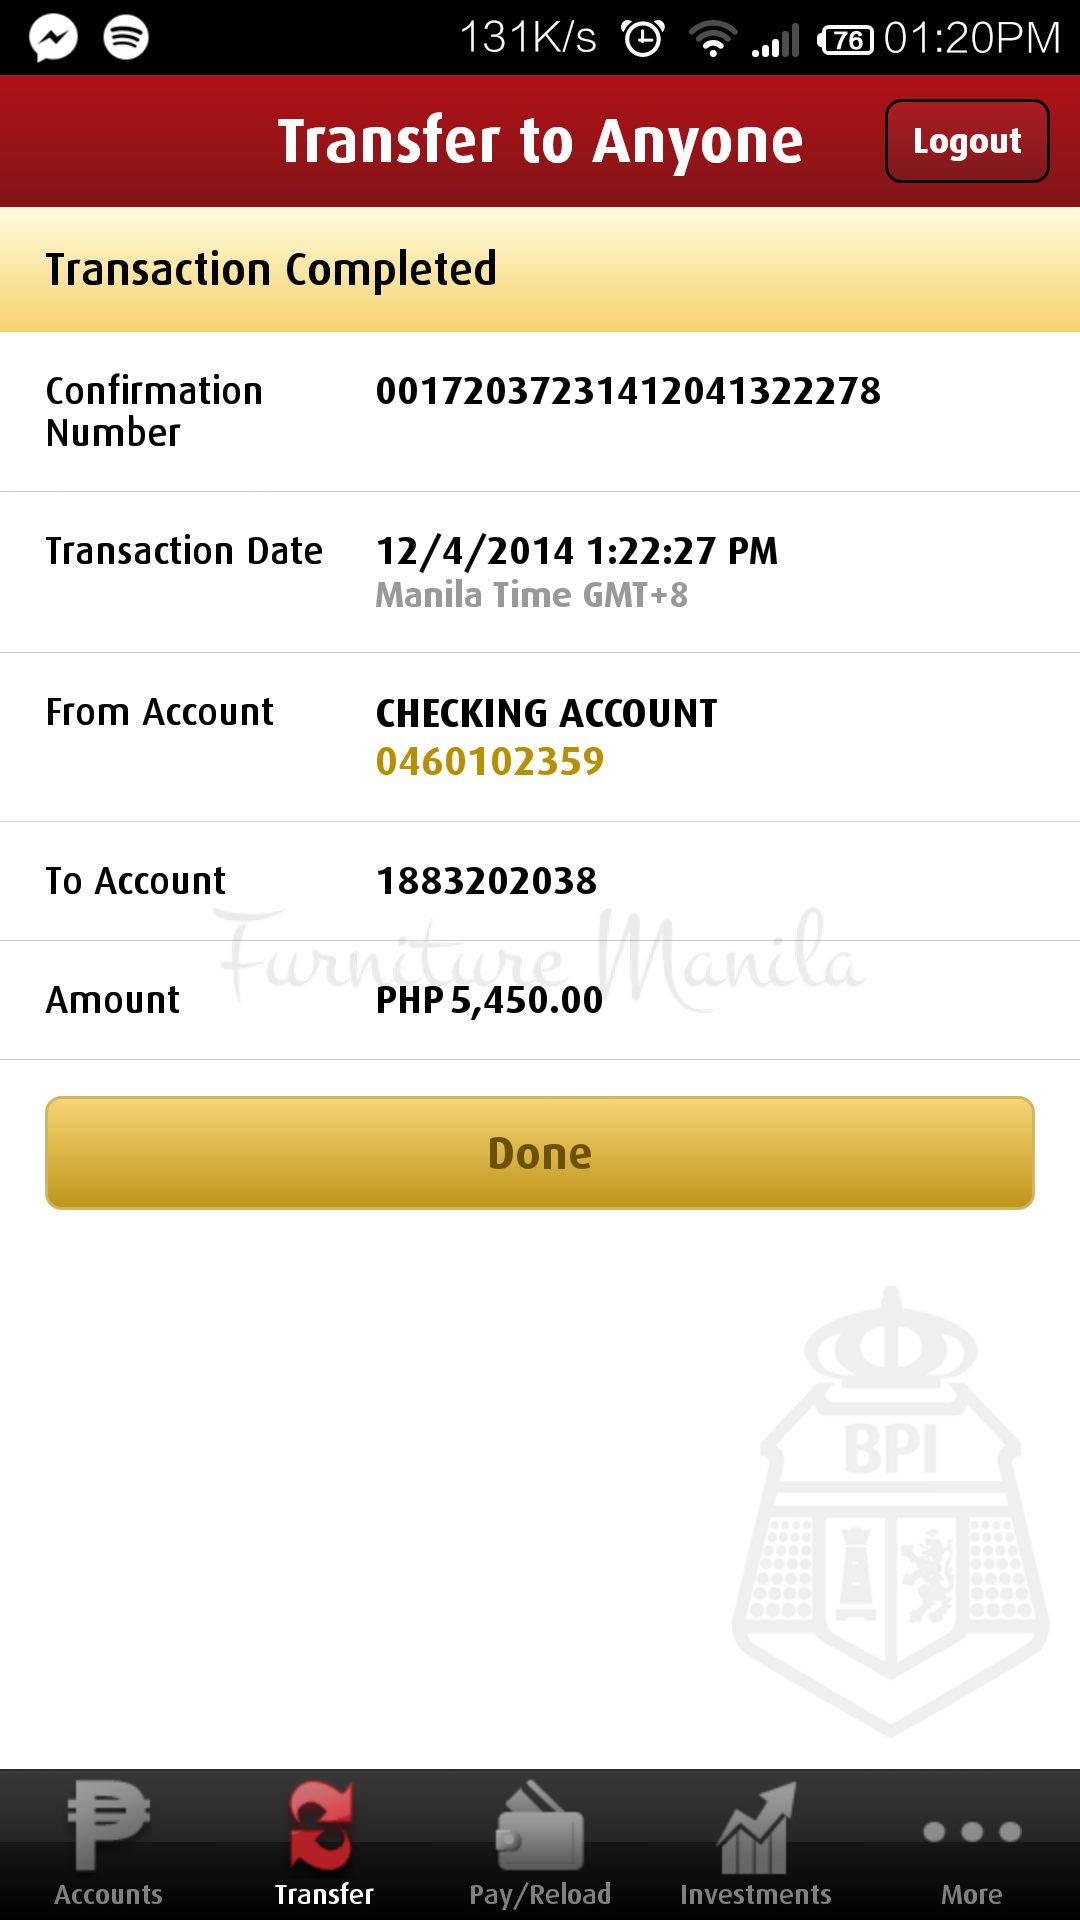Tap the checking account number 0460102359
1080x1920 pixels.
(490, 762)
